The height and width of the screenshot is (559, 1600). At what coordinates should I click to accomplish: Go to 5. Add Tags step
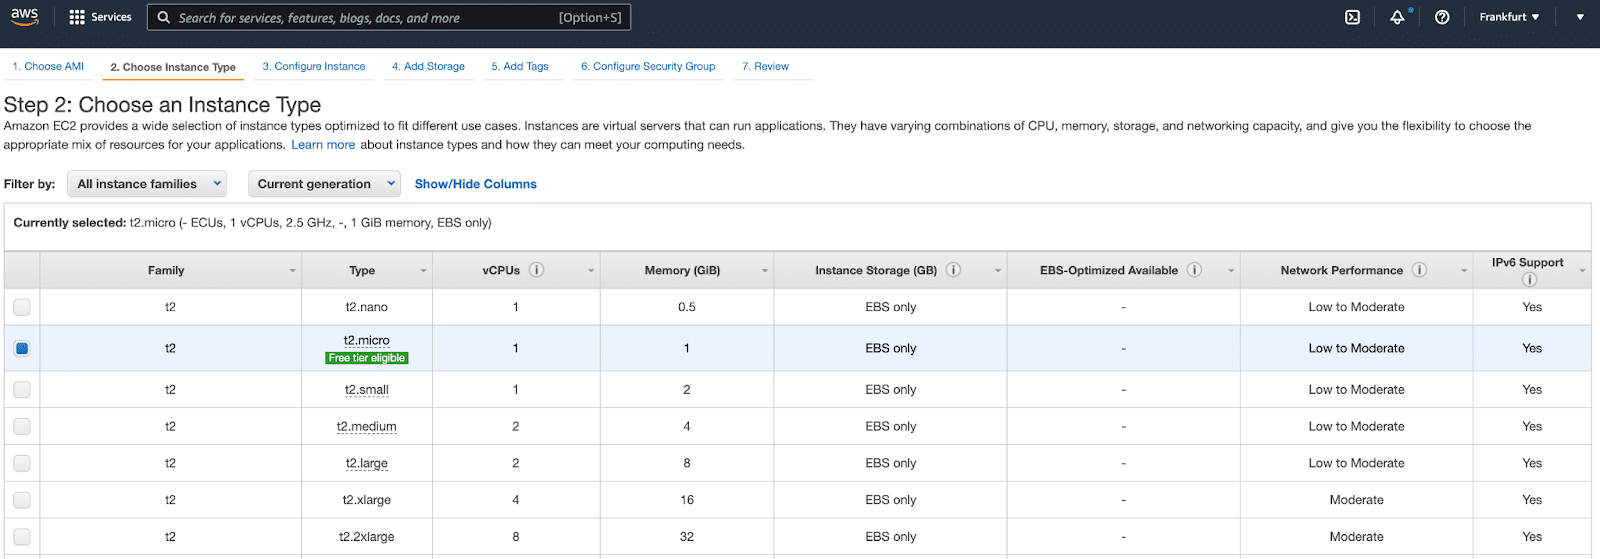(520, 67)
